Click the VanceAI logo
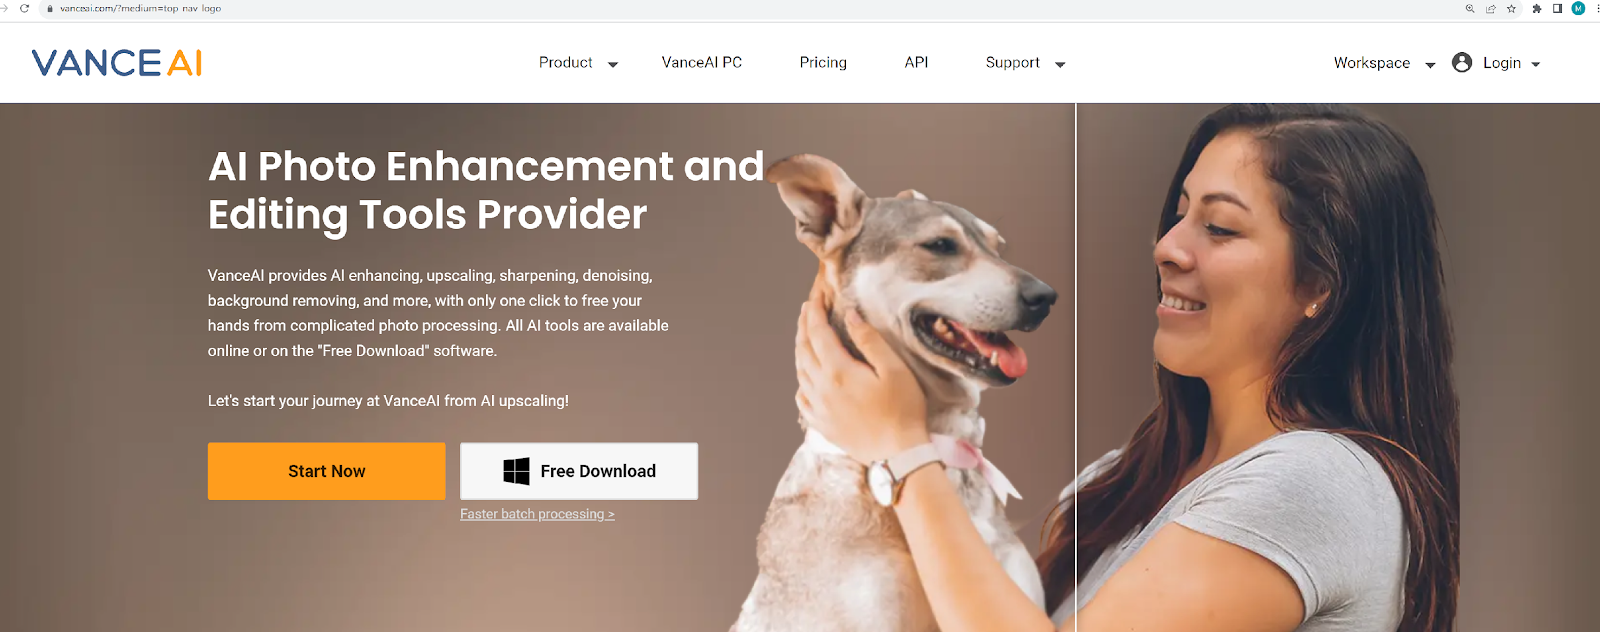The width and height of the screenshot is (1600, 632). pos(117,63)
